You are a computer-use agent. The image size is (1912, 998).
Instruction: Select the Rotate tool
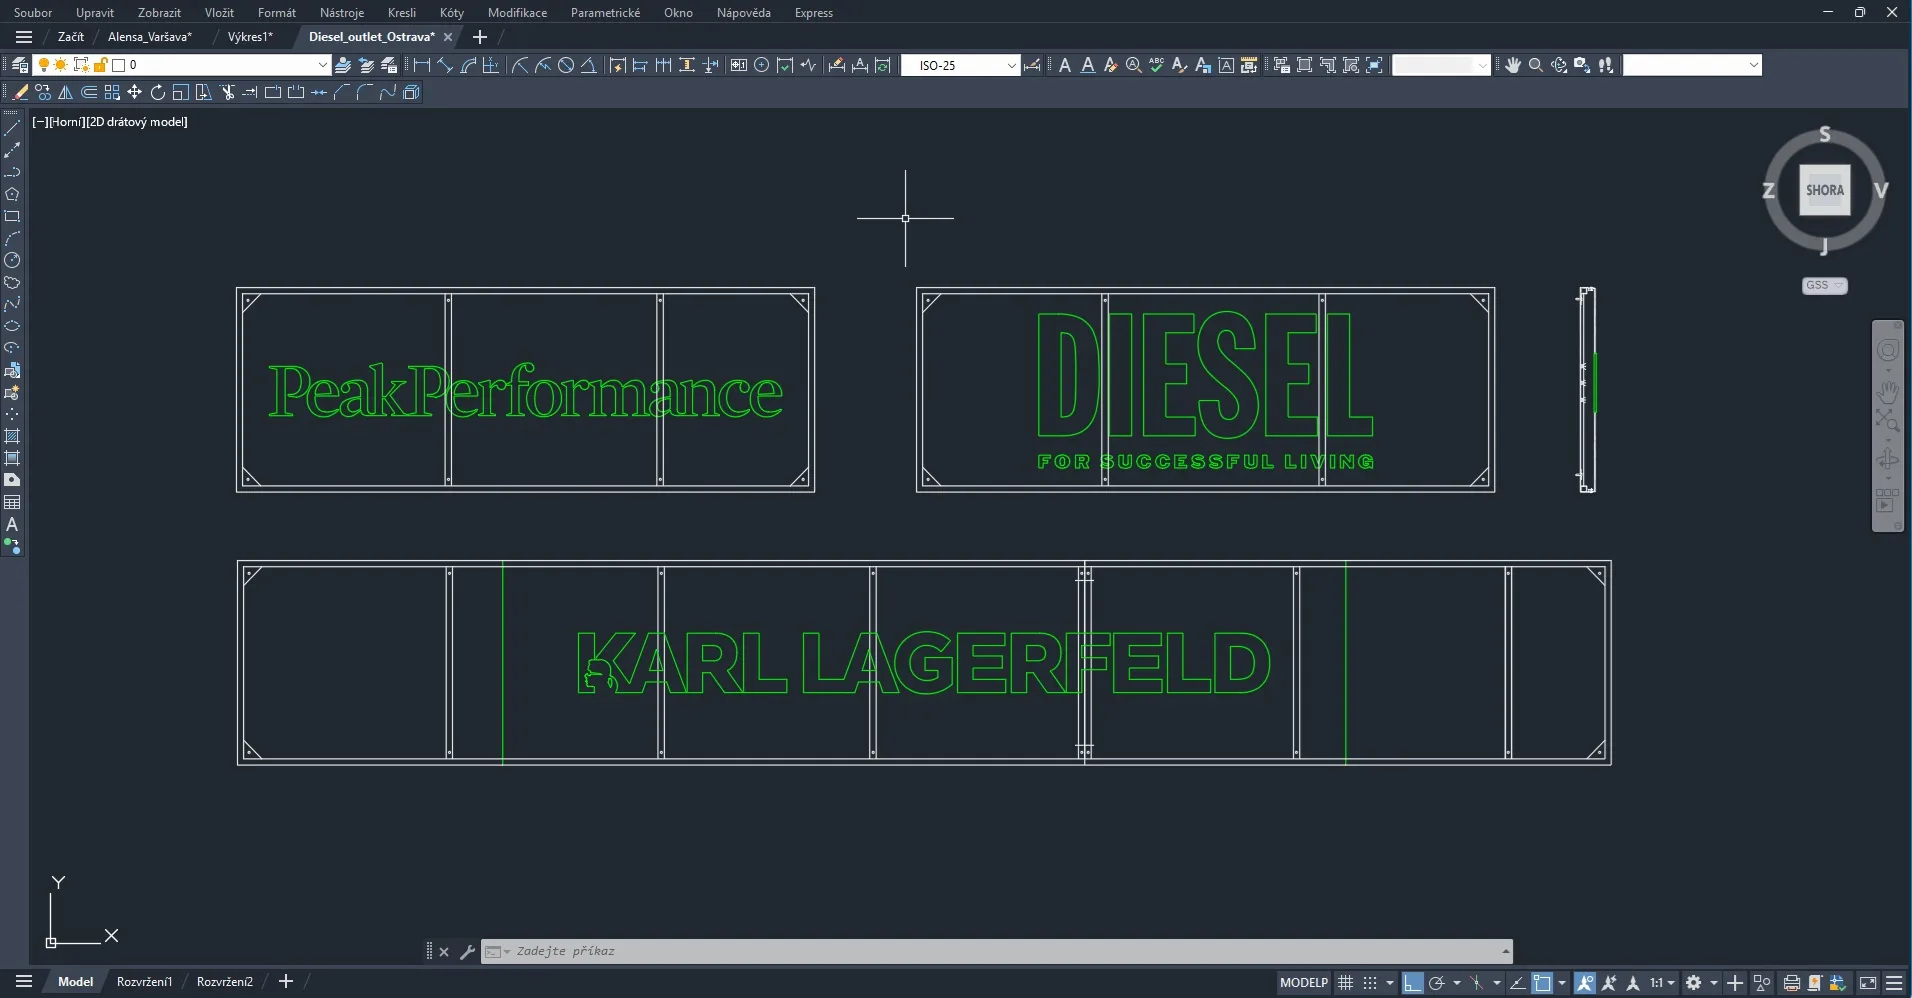coord(157,92)
